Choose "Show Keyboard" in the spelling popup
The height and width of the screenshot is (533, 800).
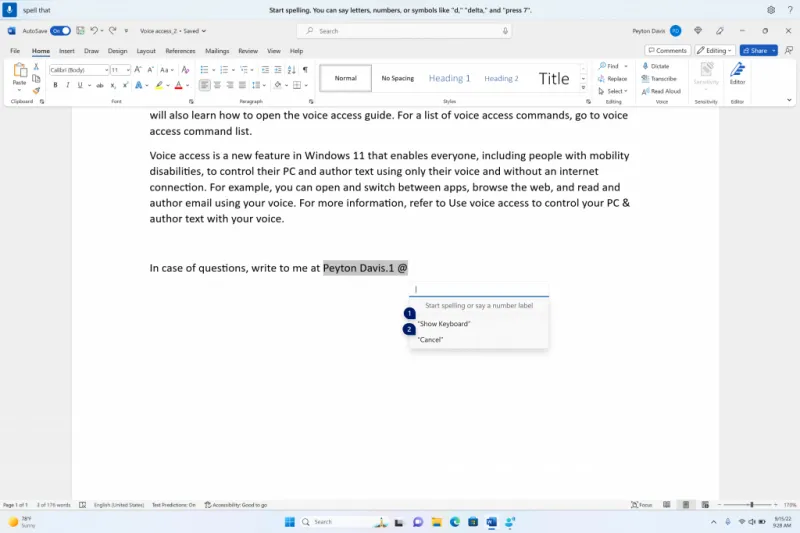coord(445,324)
